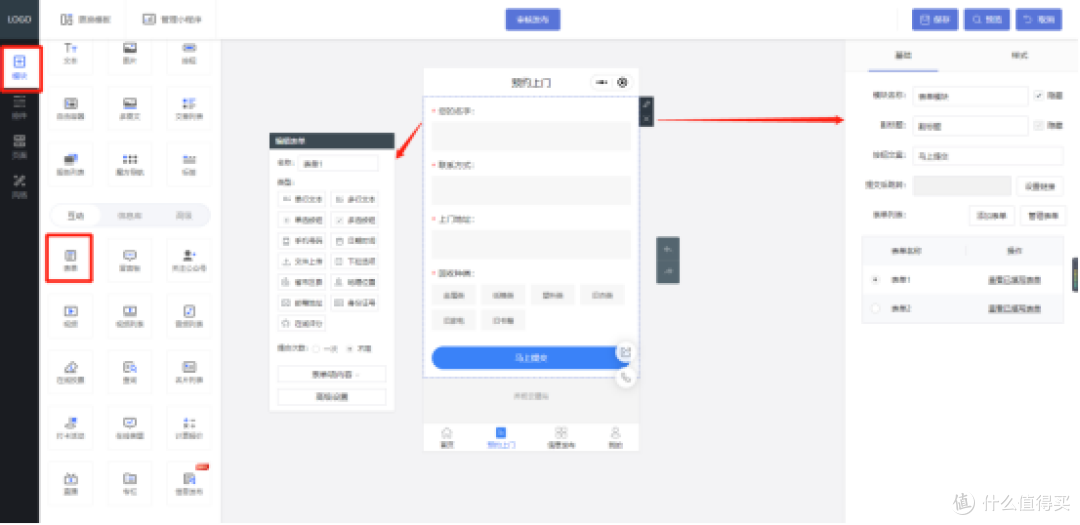The width and height of the screenshot is (1080, 525).
Task: Select the 视频 video module
Action: 70,316
